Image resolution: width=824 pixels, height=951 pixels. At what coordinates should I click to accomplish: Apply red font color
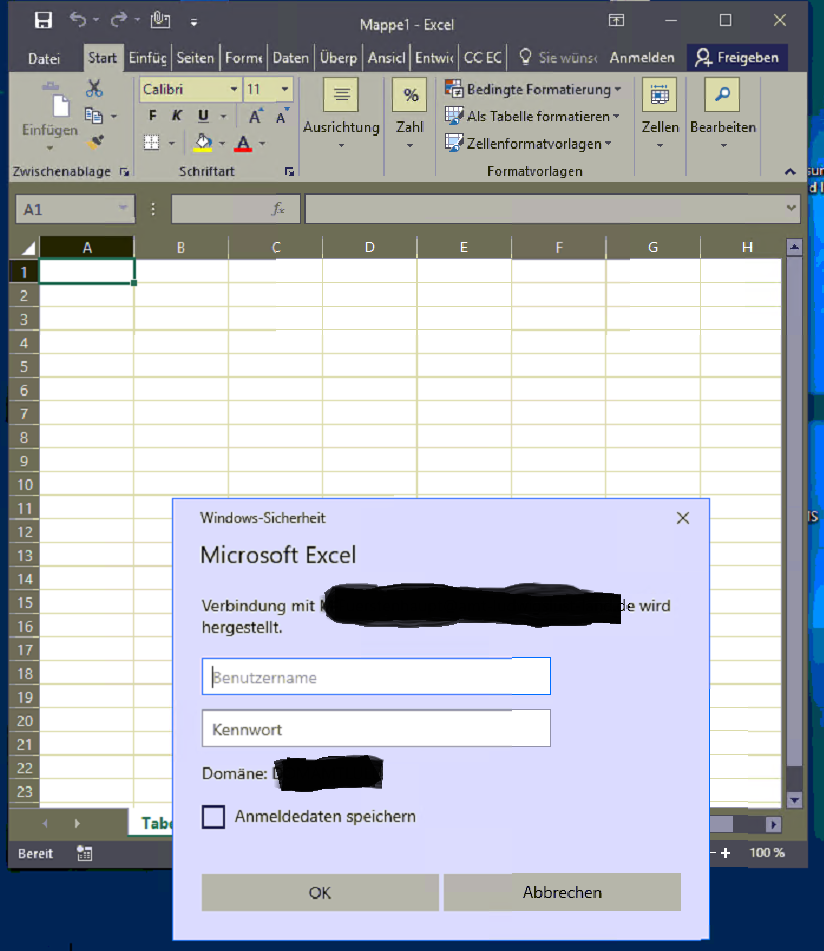243,143
